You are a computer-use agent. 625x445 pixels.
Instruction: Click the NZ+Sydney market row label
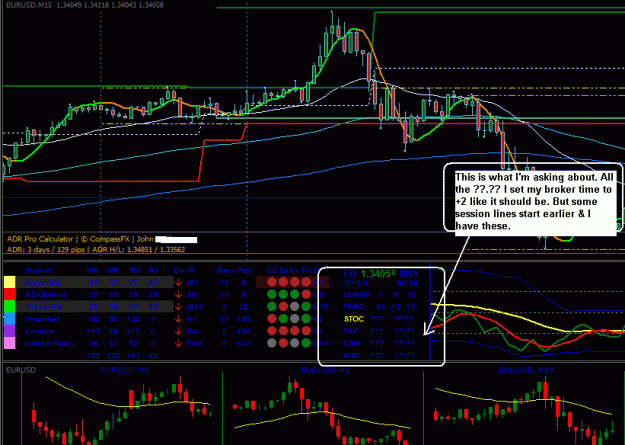point(46,295)
